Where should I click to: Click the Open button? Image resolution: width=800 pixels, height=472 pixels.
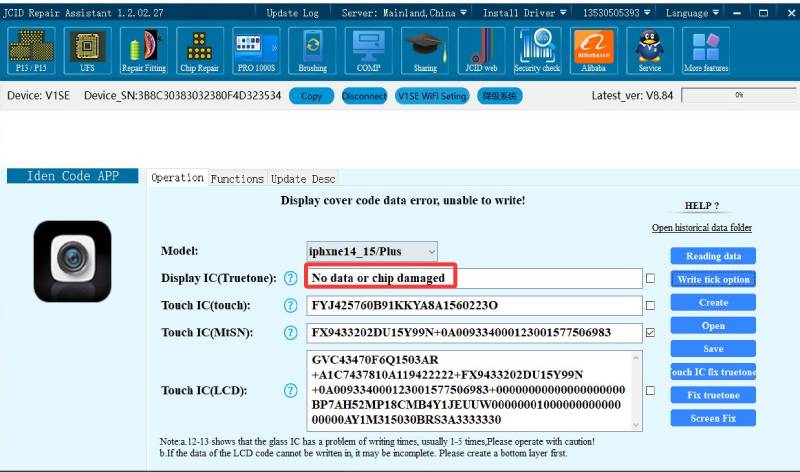pos(713,326)
